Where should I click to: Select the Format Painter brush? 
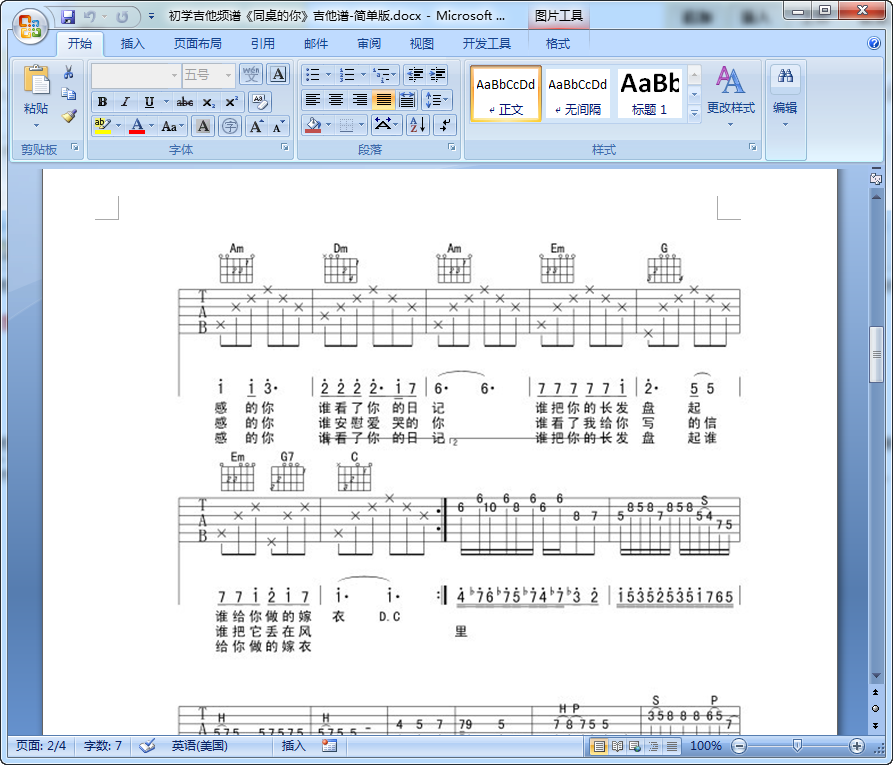pos(69,116)
